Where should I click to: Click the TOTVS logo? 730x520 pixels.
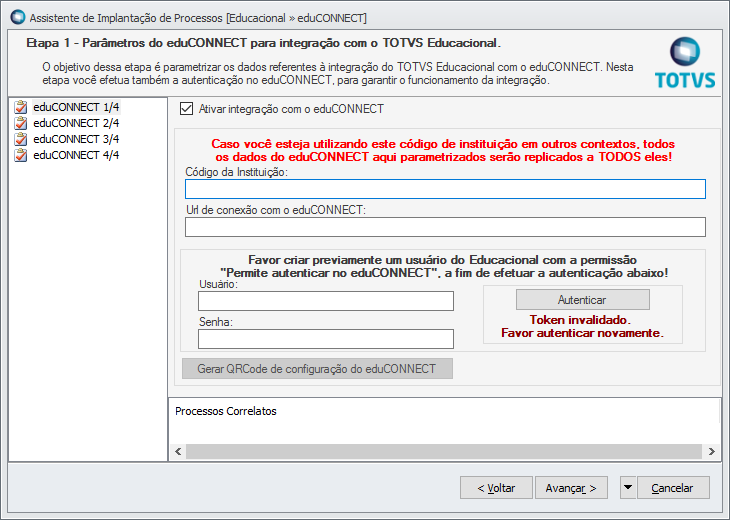(x=684, y=64)
